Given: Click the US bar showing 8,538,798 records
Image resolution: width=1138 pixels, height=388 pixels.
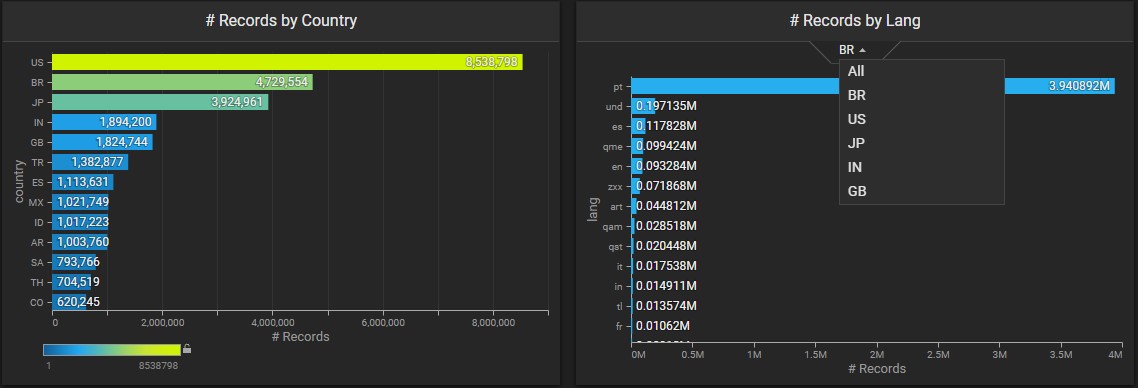Looking at the screenshot, I should (287, 62).
